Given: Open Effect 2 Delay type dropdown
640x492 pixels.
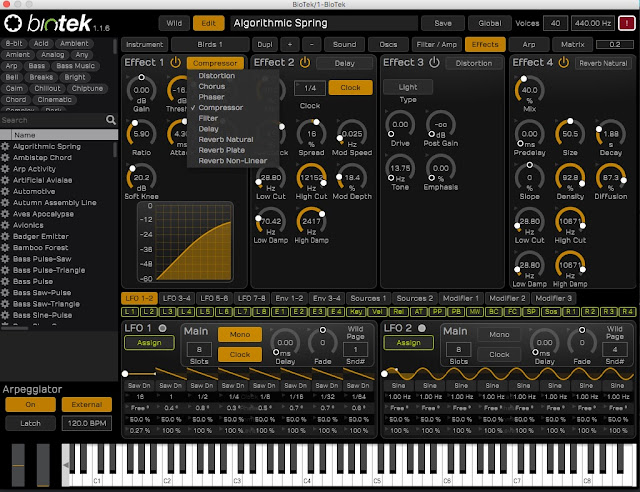Looking at the screenshot, I should 344,63.
